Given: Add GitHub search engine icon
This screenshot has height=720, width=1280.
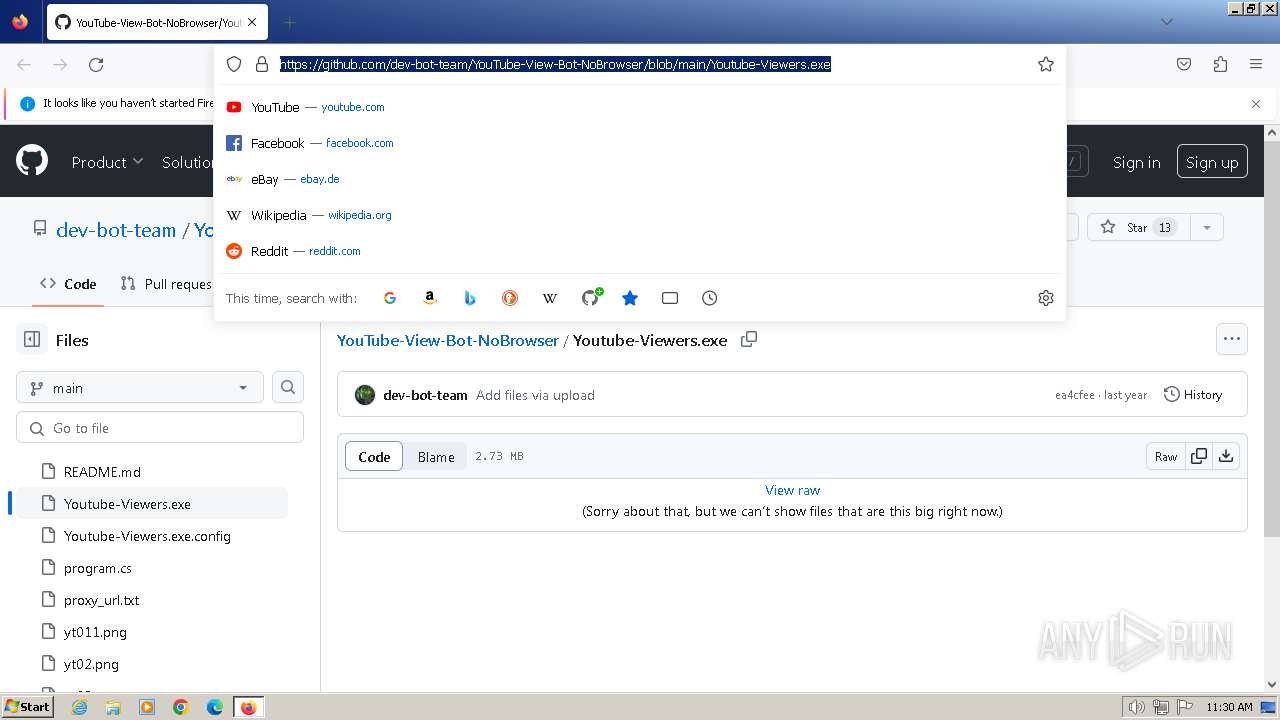Looking at the screenshot, I should (591, 297).
